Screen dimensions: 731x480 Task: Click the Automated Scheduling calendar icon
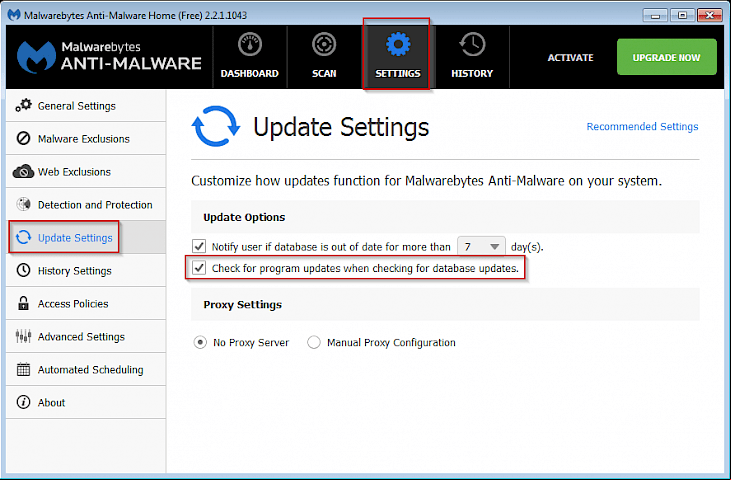(x=23, y=369)
